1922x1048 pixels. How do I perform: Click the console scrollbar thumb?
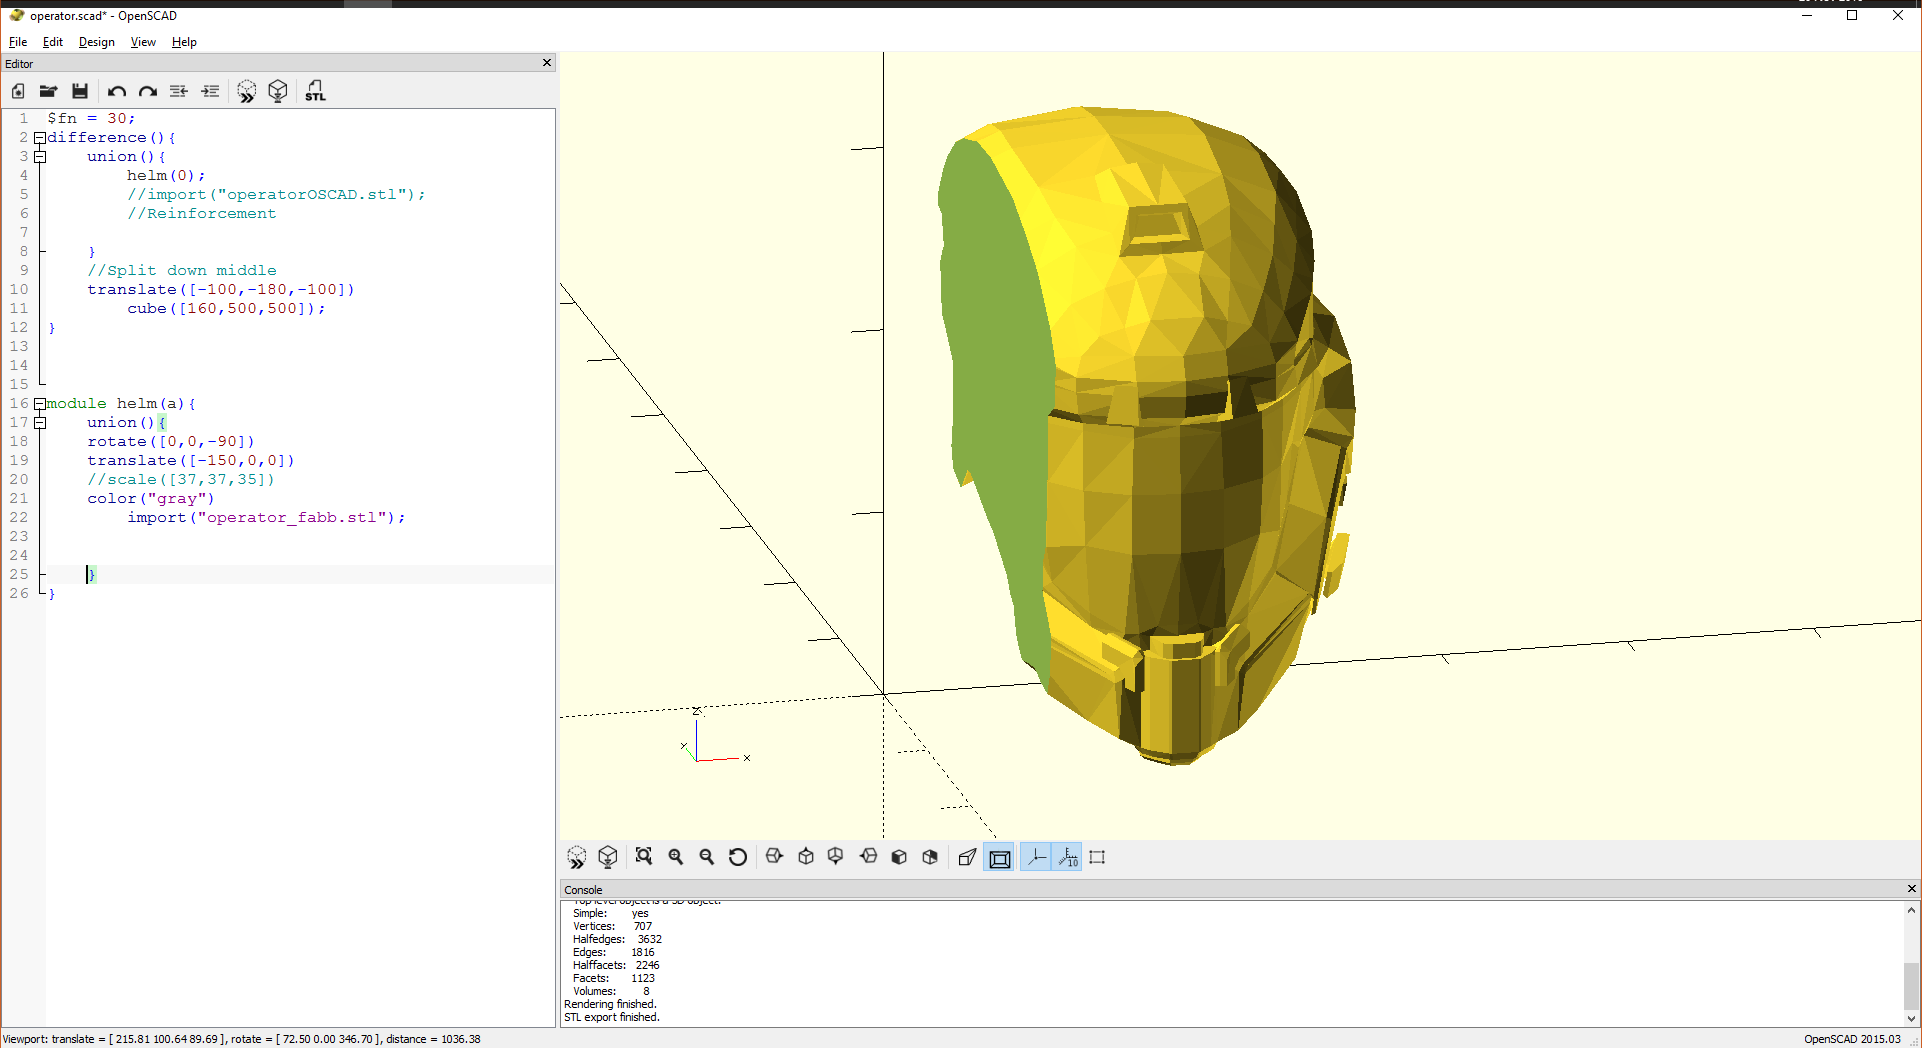[1911, 987]
